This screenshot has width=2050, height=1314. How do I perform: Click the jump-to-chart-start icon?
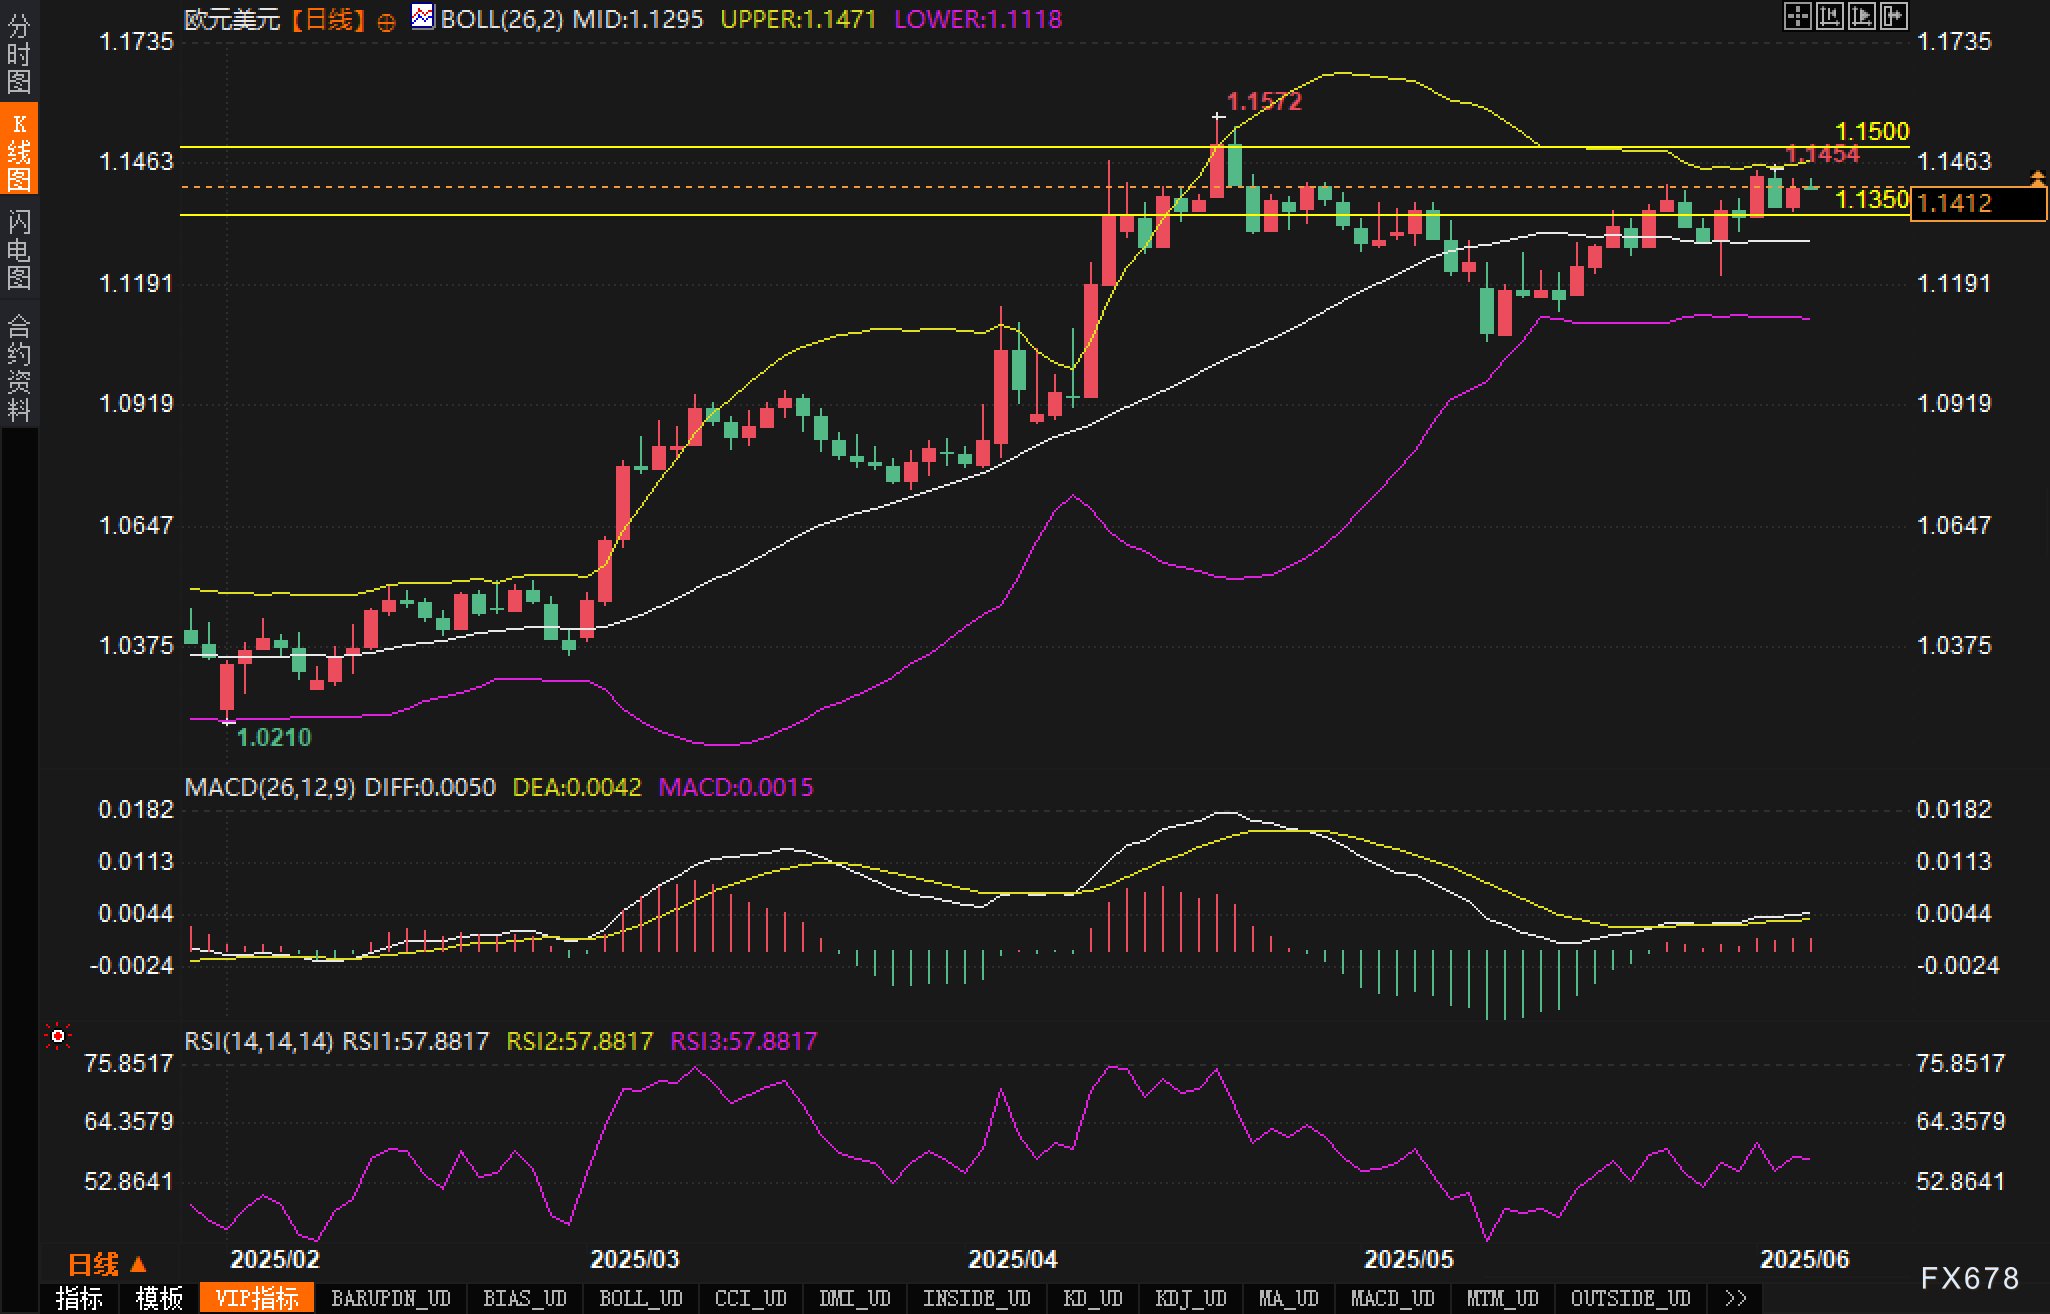pyautogui.click(x=1829, y=16)
